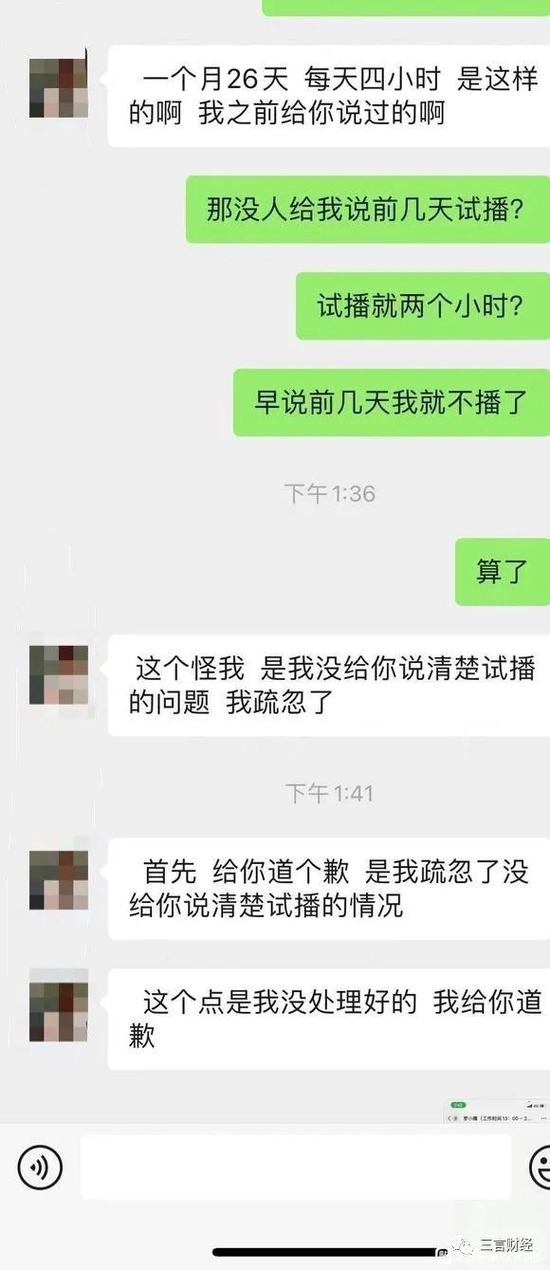The height and width of the screenshot is (1270, 550).
Task: Tap avatar beside 一个月26天 message
Action: coord(59,88)
